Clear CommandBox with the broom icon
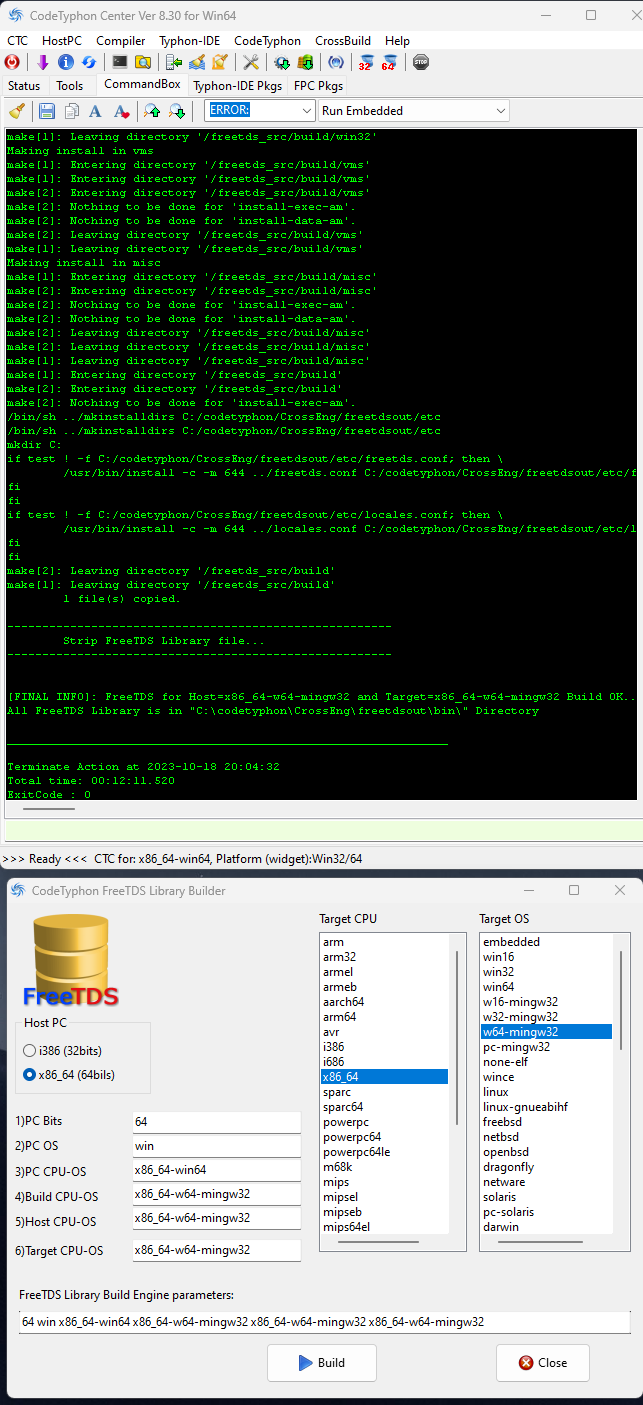The image size is (643, 1405). [x=16, y=111]
